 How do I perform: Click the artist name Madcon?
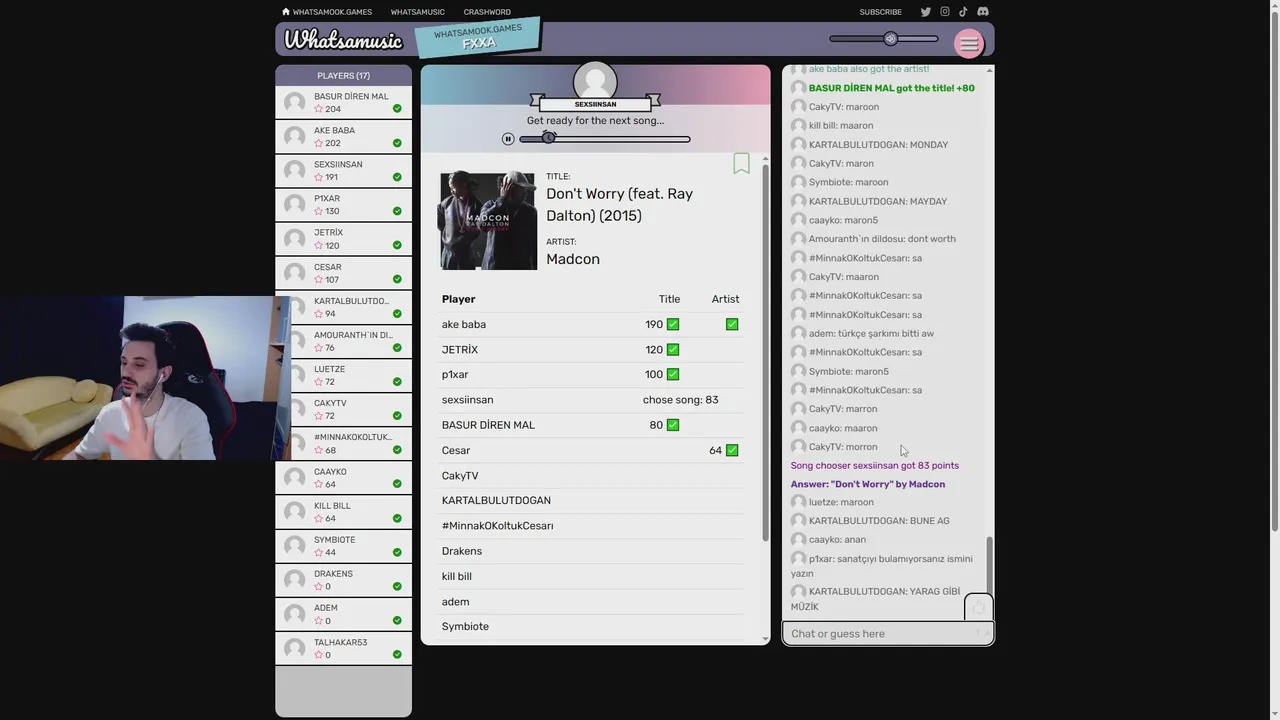pyautogui.click(x=573, y=259)
